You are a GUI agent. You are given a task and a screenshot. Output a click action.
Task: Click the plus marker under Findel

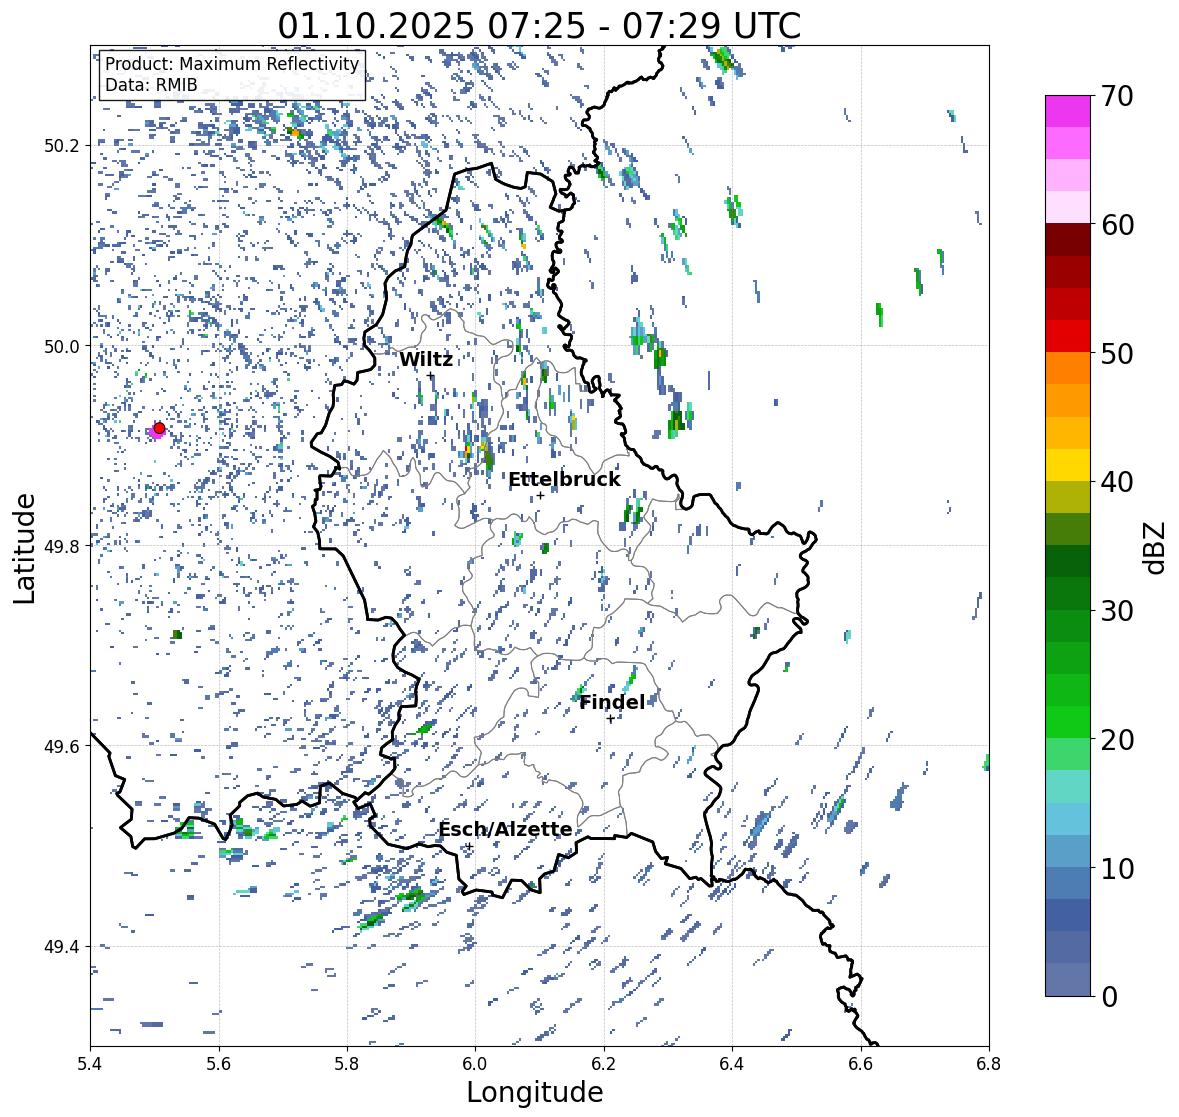click(x=611, y=719)
